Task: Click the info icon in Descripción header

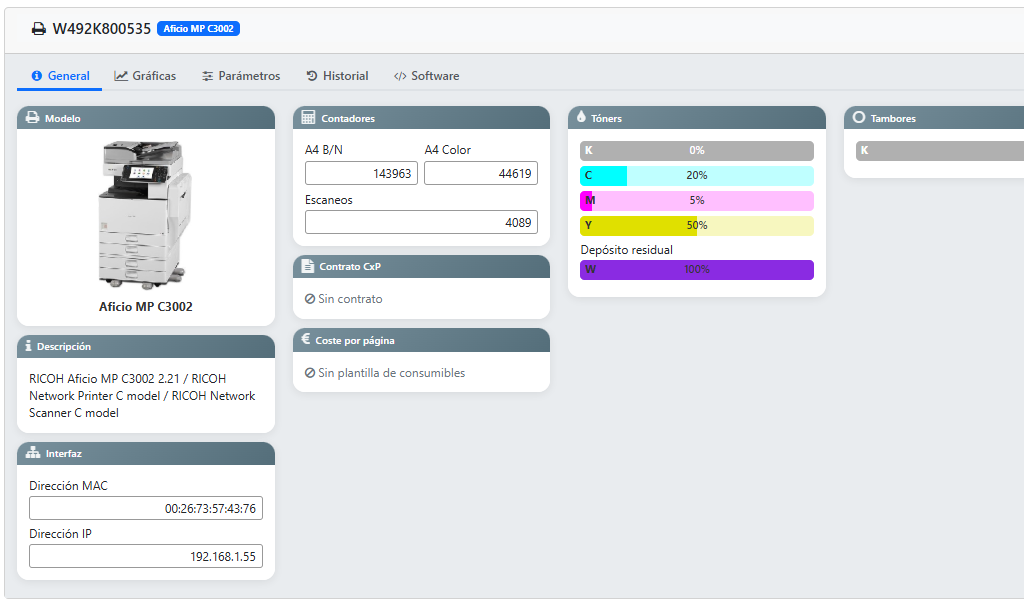Action: 28,345
